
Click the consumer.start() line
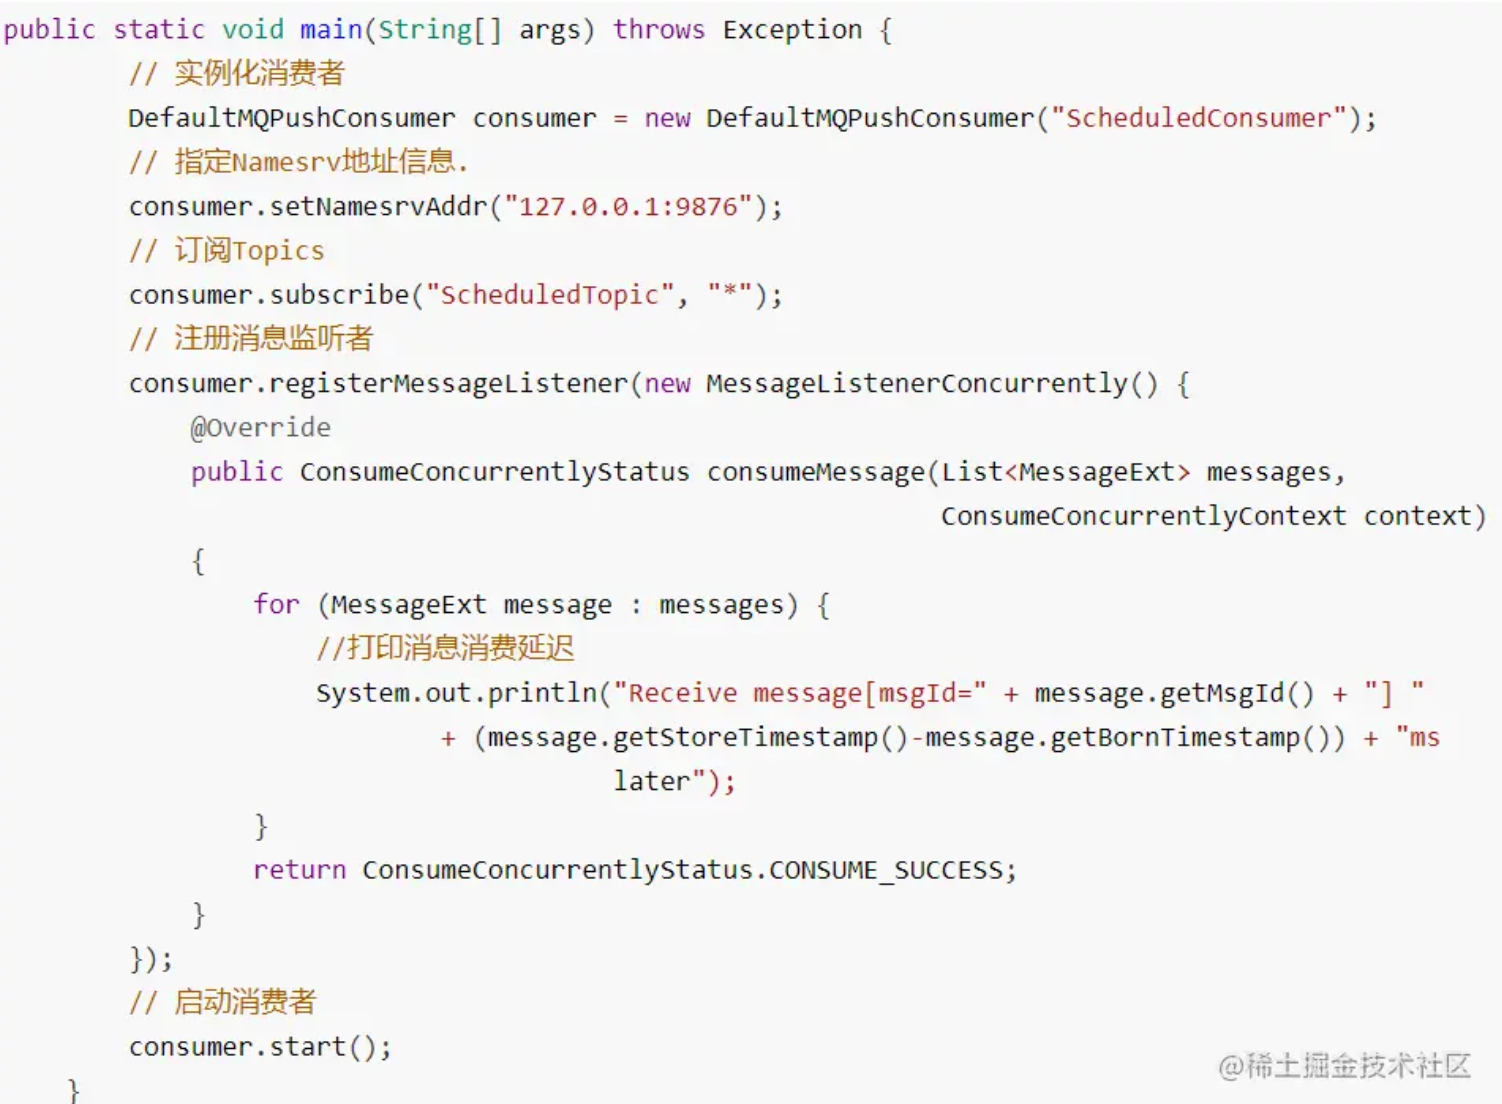pyautogui.click(x=260, y=1047)
